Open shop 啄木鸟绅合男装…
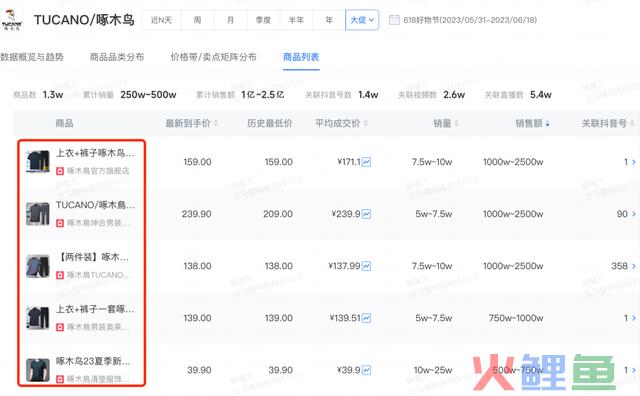640x396 pixels. [98, 223]
